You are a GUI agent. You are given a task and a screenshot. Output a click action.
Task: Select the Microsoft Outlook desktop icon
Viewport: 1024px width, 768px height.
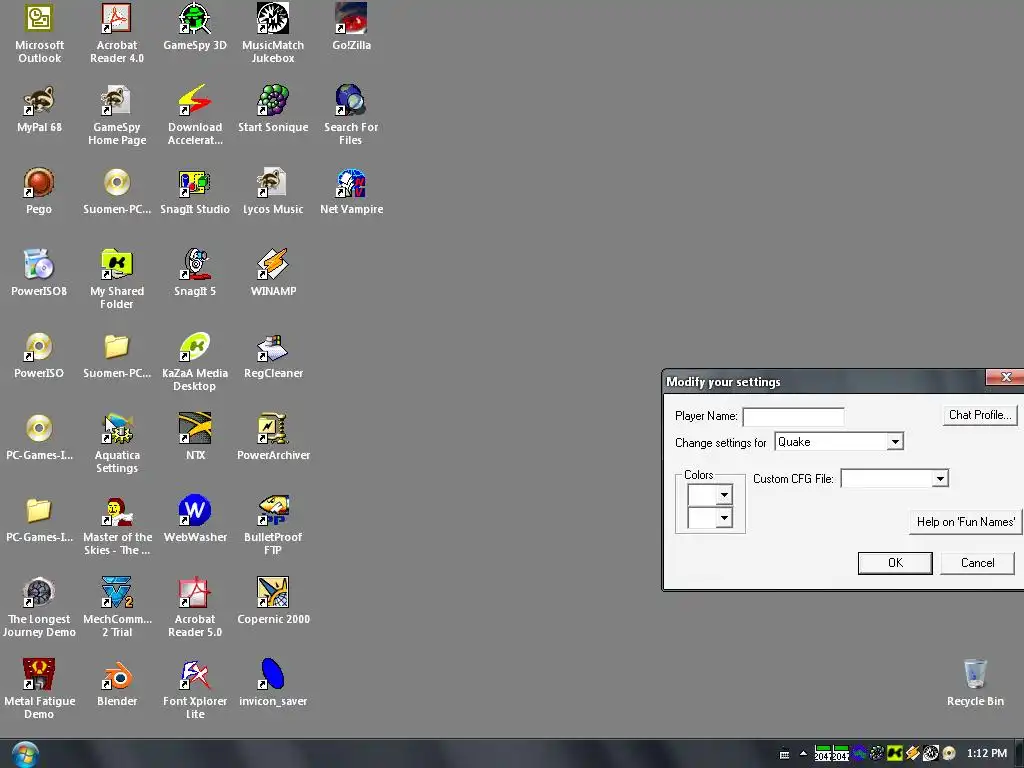point(39,19)
